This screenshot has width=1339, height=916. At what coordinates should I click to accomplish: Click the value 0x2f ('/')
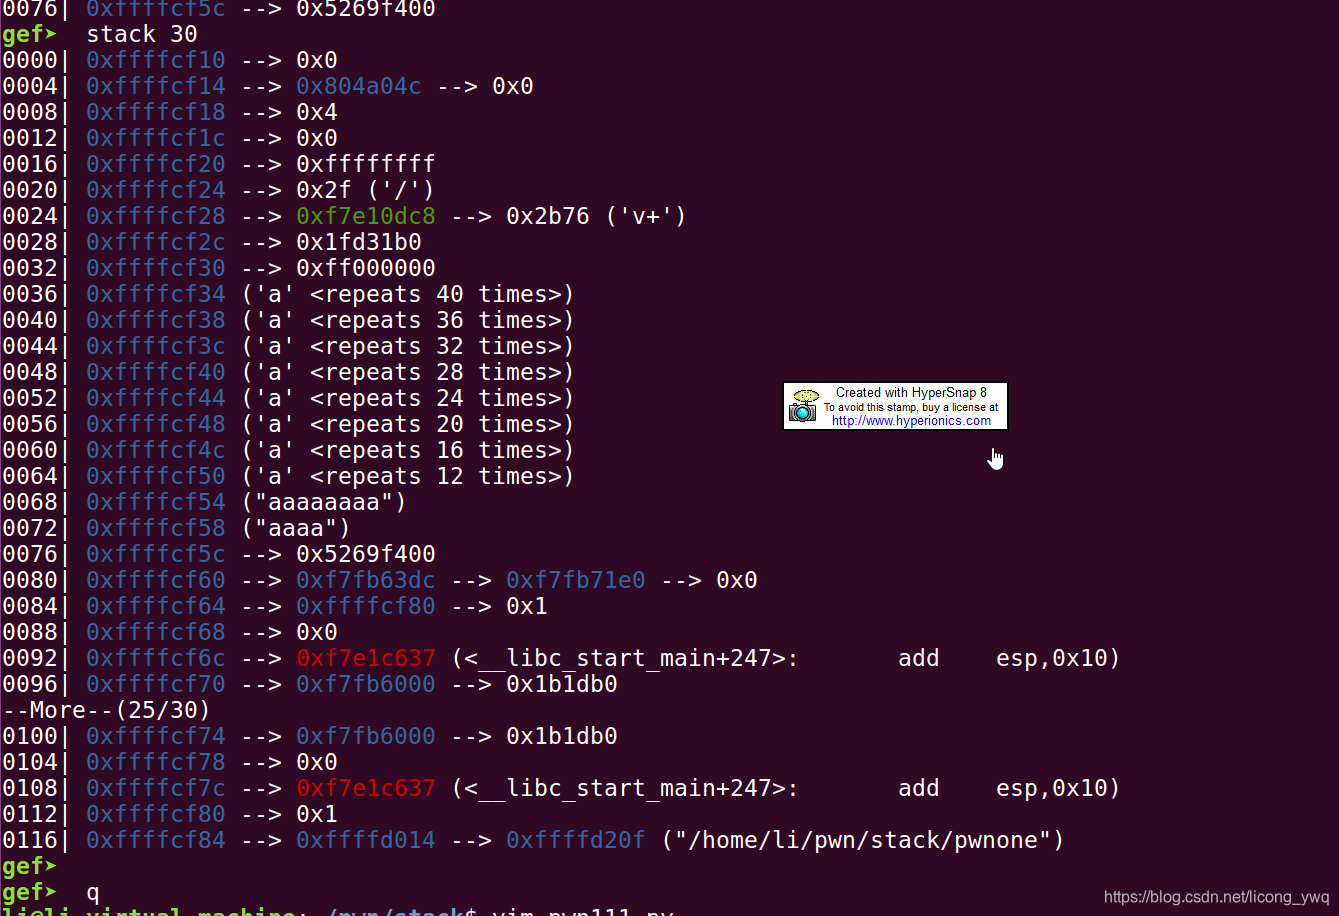click(x=366, y=190)
